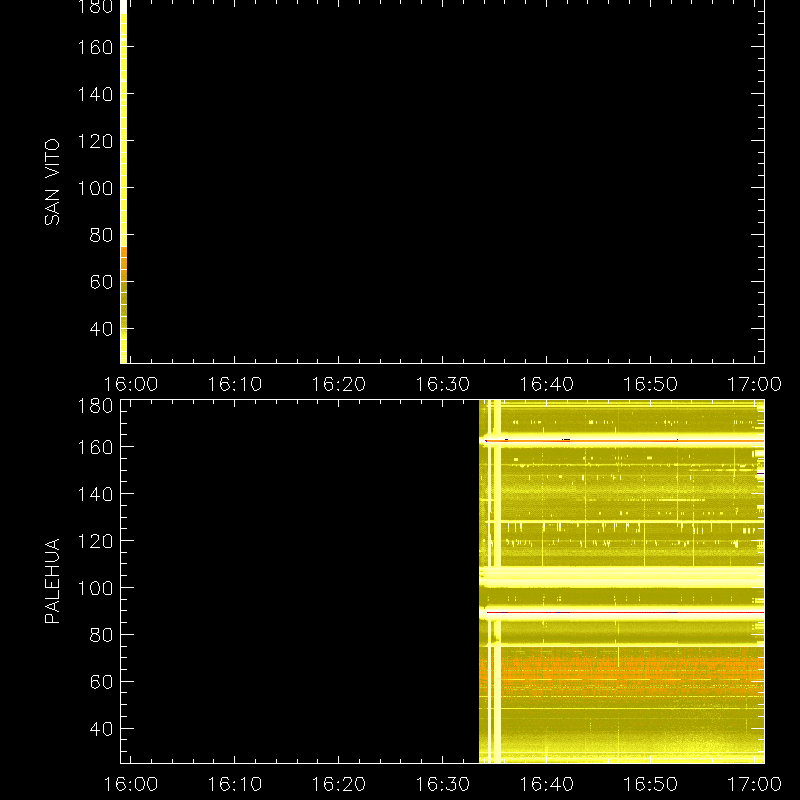Pick the 60 tick label on SAN VITO plot
The height and width of the screenshot is (800, 800).
pos(101,282)
